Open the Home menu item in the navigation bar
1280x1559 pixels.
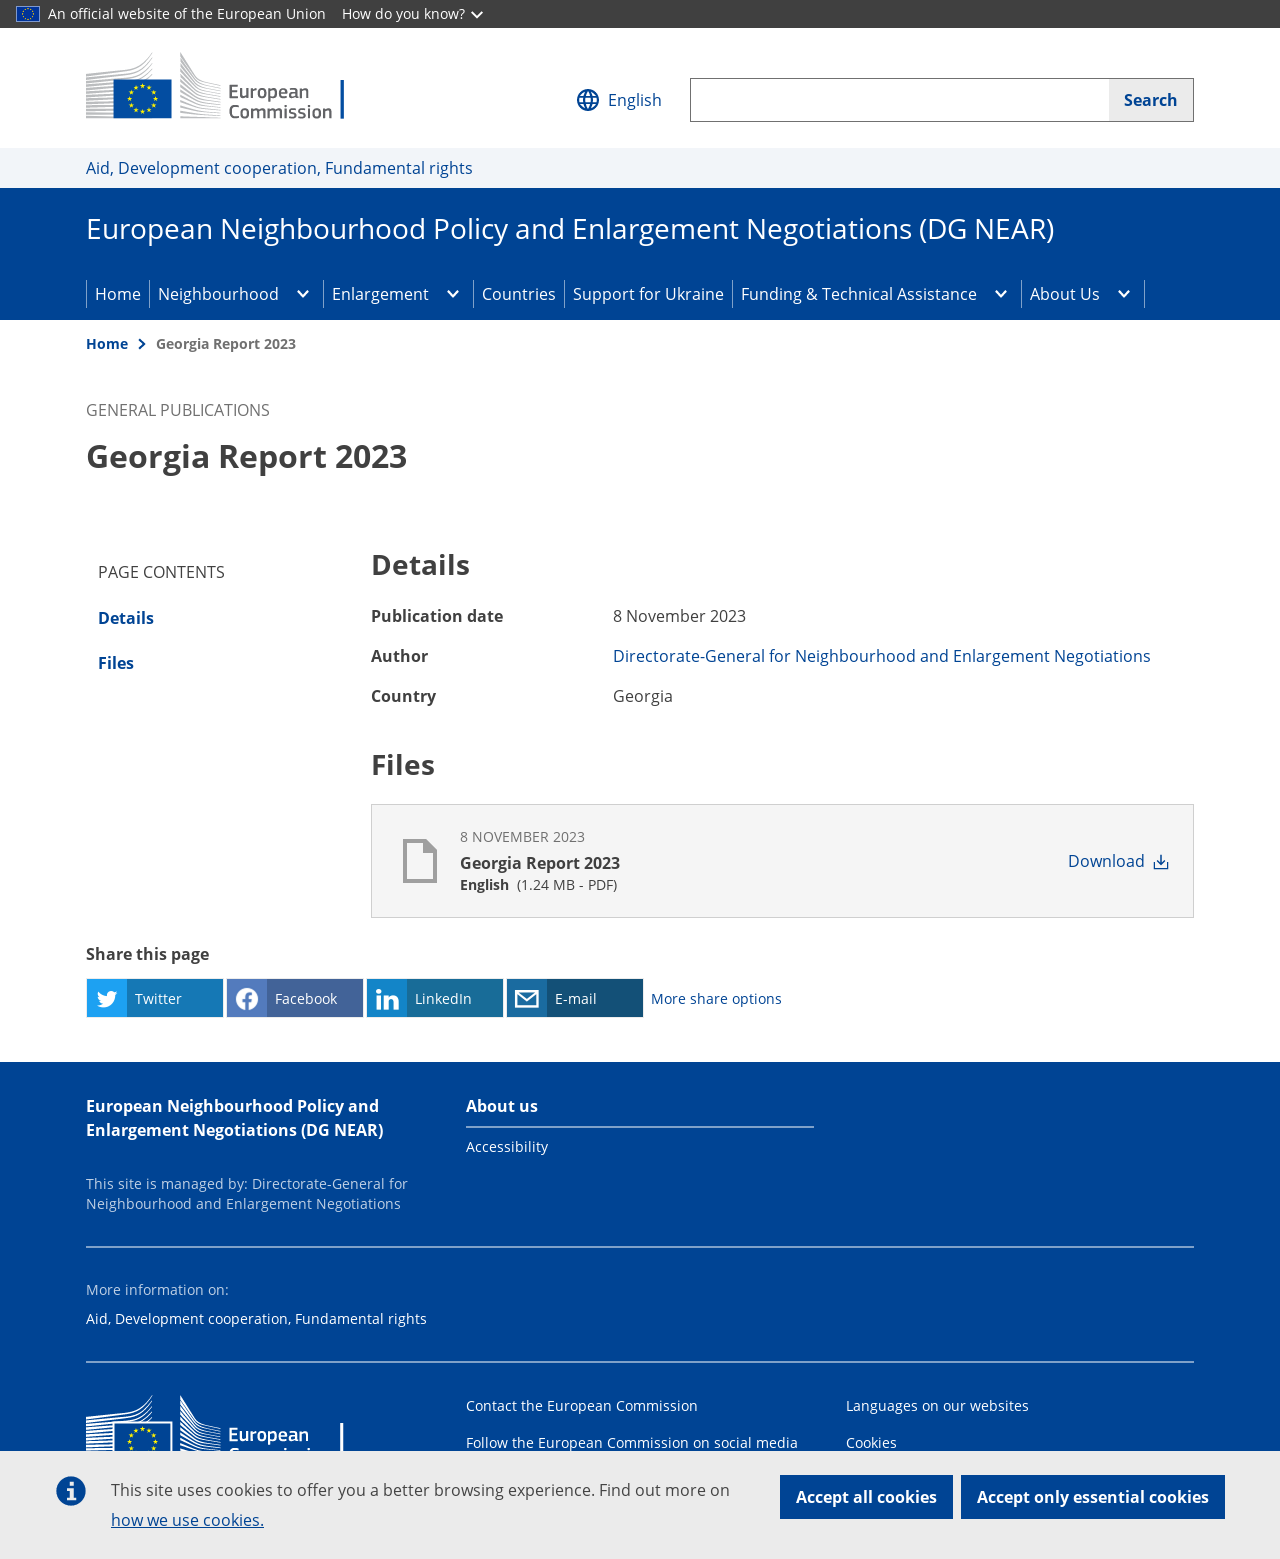[x=118, y=294]
